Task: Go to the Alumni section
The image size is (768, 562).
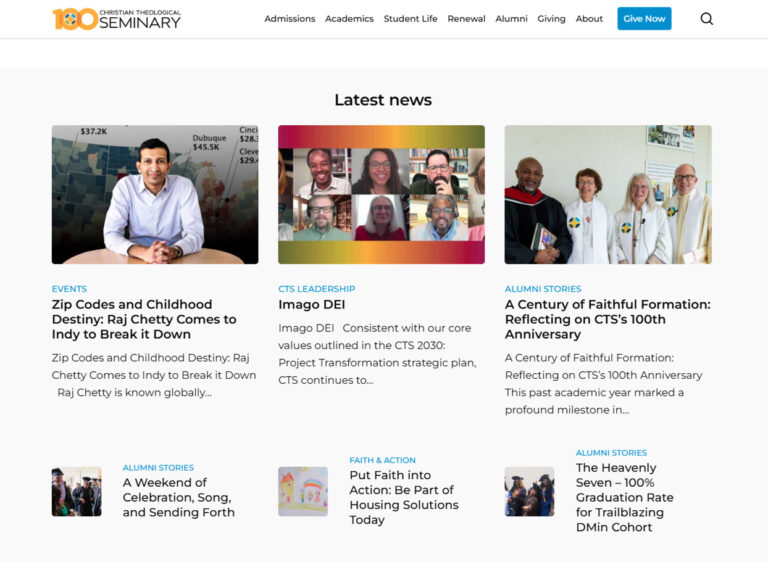Action: pyautogui.click(x=511, y=19)
